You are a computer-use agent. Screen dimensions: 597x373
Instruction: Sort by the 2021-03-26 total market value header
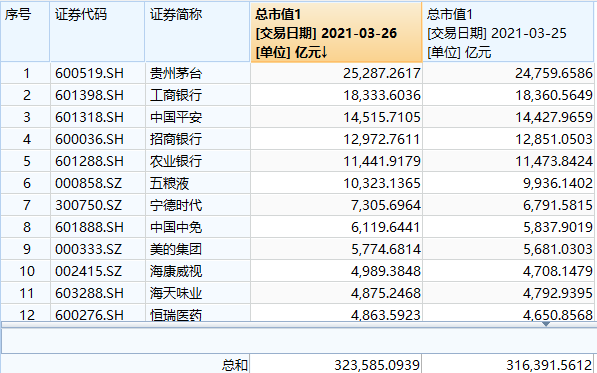point(336,32)
